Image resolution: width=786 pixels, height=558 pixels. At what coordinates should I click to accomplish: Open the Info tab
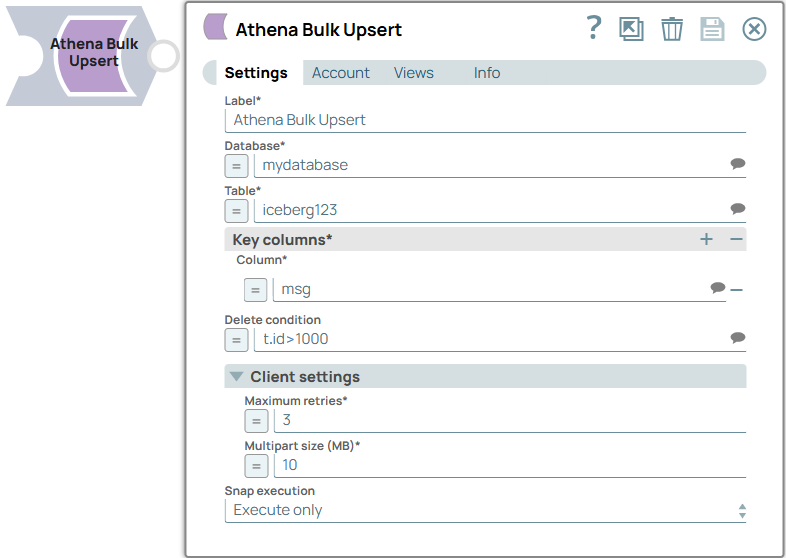point(487,73)
